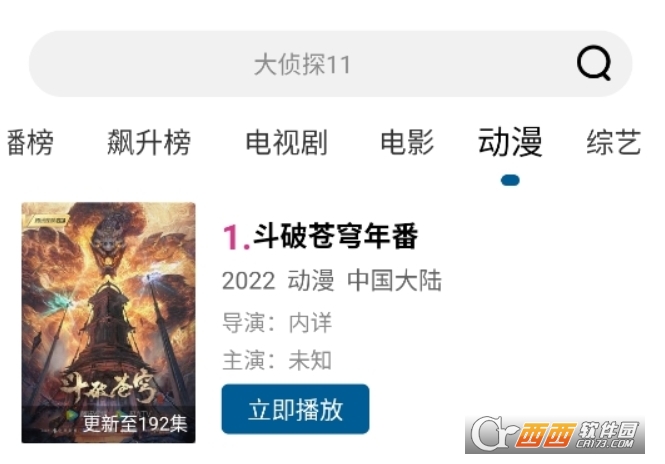665x464 pixels.
Task: Go to the 综艺 tab
Action: pos(613,142)
